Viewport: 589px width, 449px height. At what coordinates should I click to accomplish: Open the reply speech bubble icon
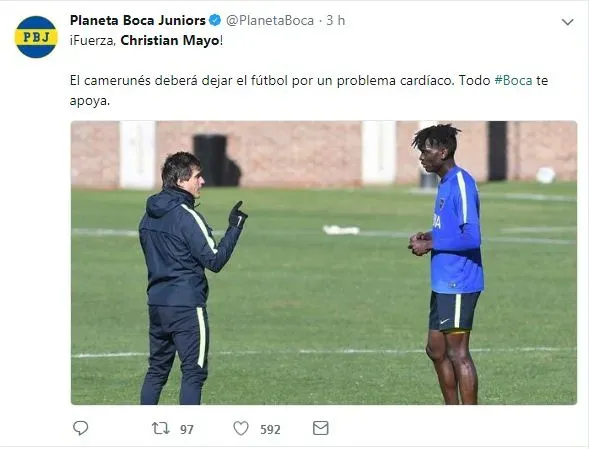80,428
